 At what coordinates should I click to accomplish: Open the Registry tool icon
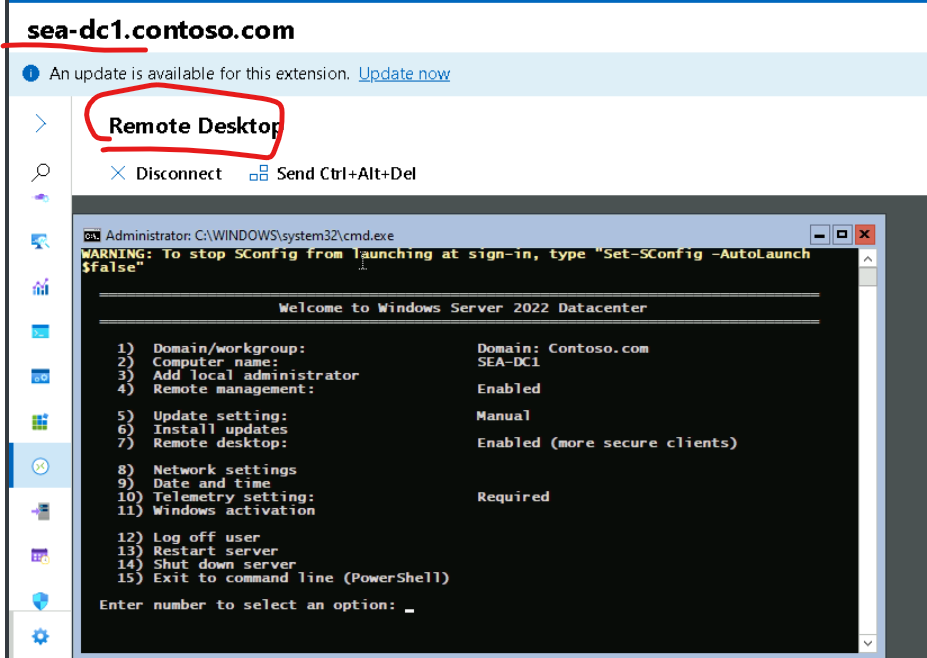point(40,422)
